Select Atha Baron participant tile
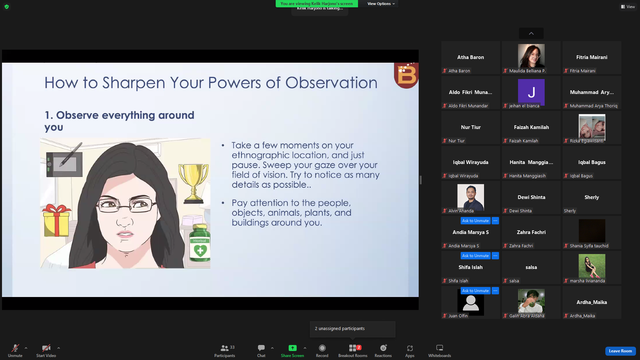640x360 pixels. point(471,58)
